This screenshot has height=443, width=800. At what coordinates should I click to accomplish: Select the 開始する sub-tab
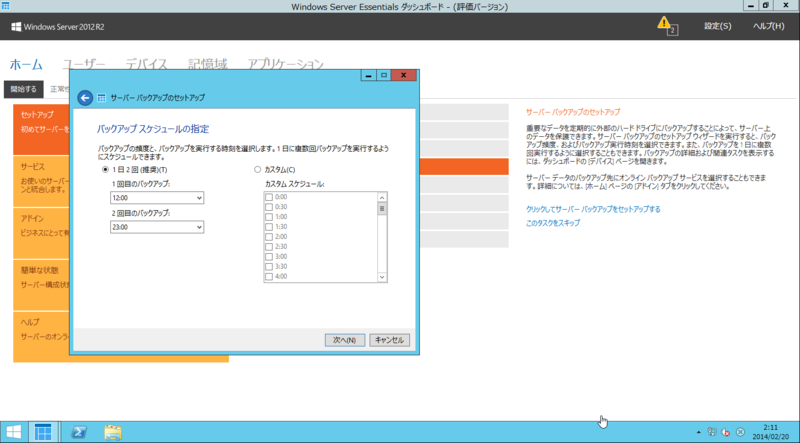[23, 89]
